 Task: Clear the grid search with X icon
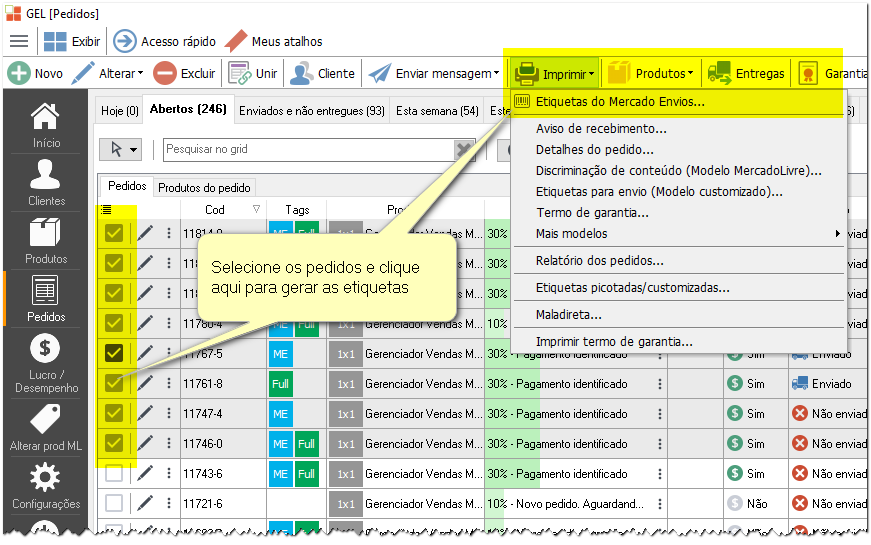coord(464,149)
